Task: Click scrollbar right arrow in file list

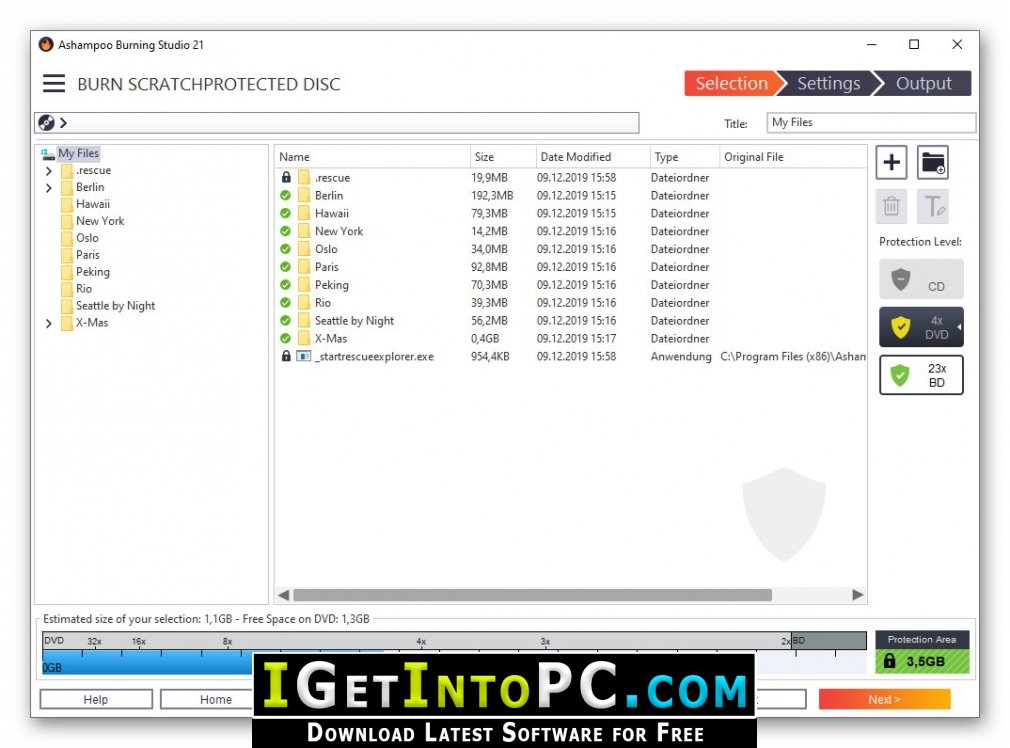Action: click(x=857, y=595)
